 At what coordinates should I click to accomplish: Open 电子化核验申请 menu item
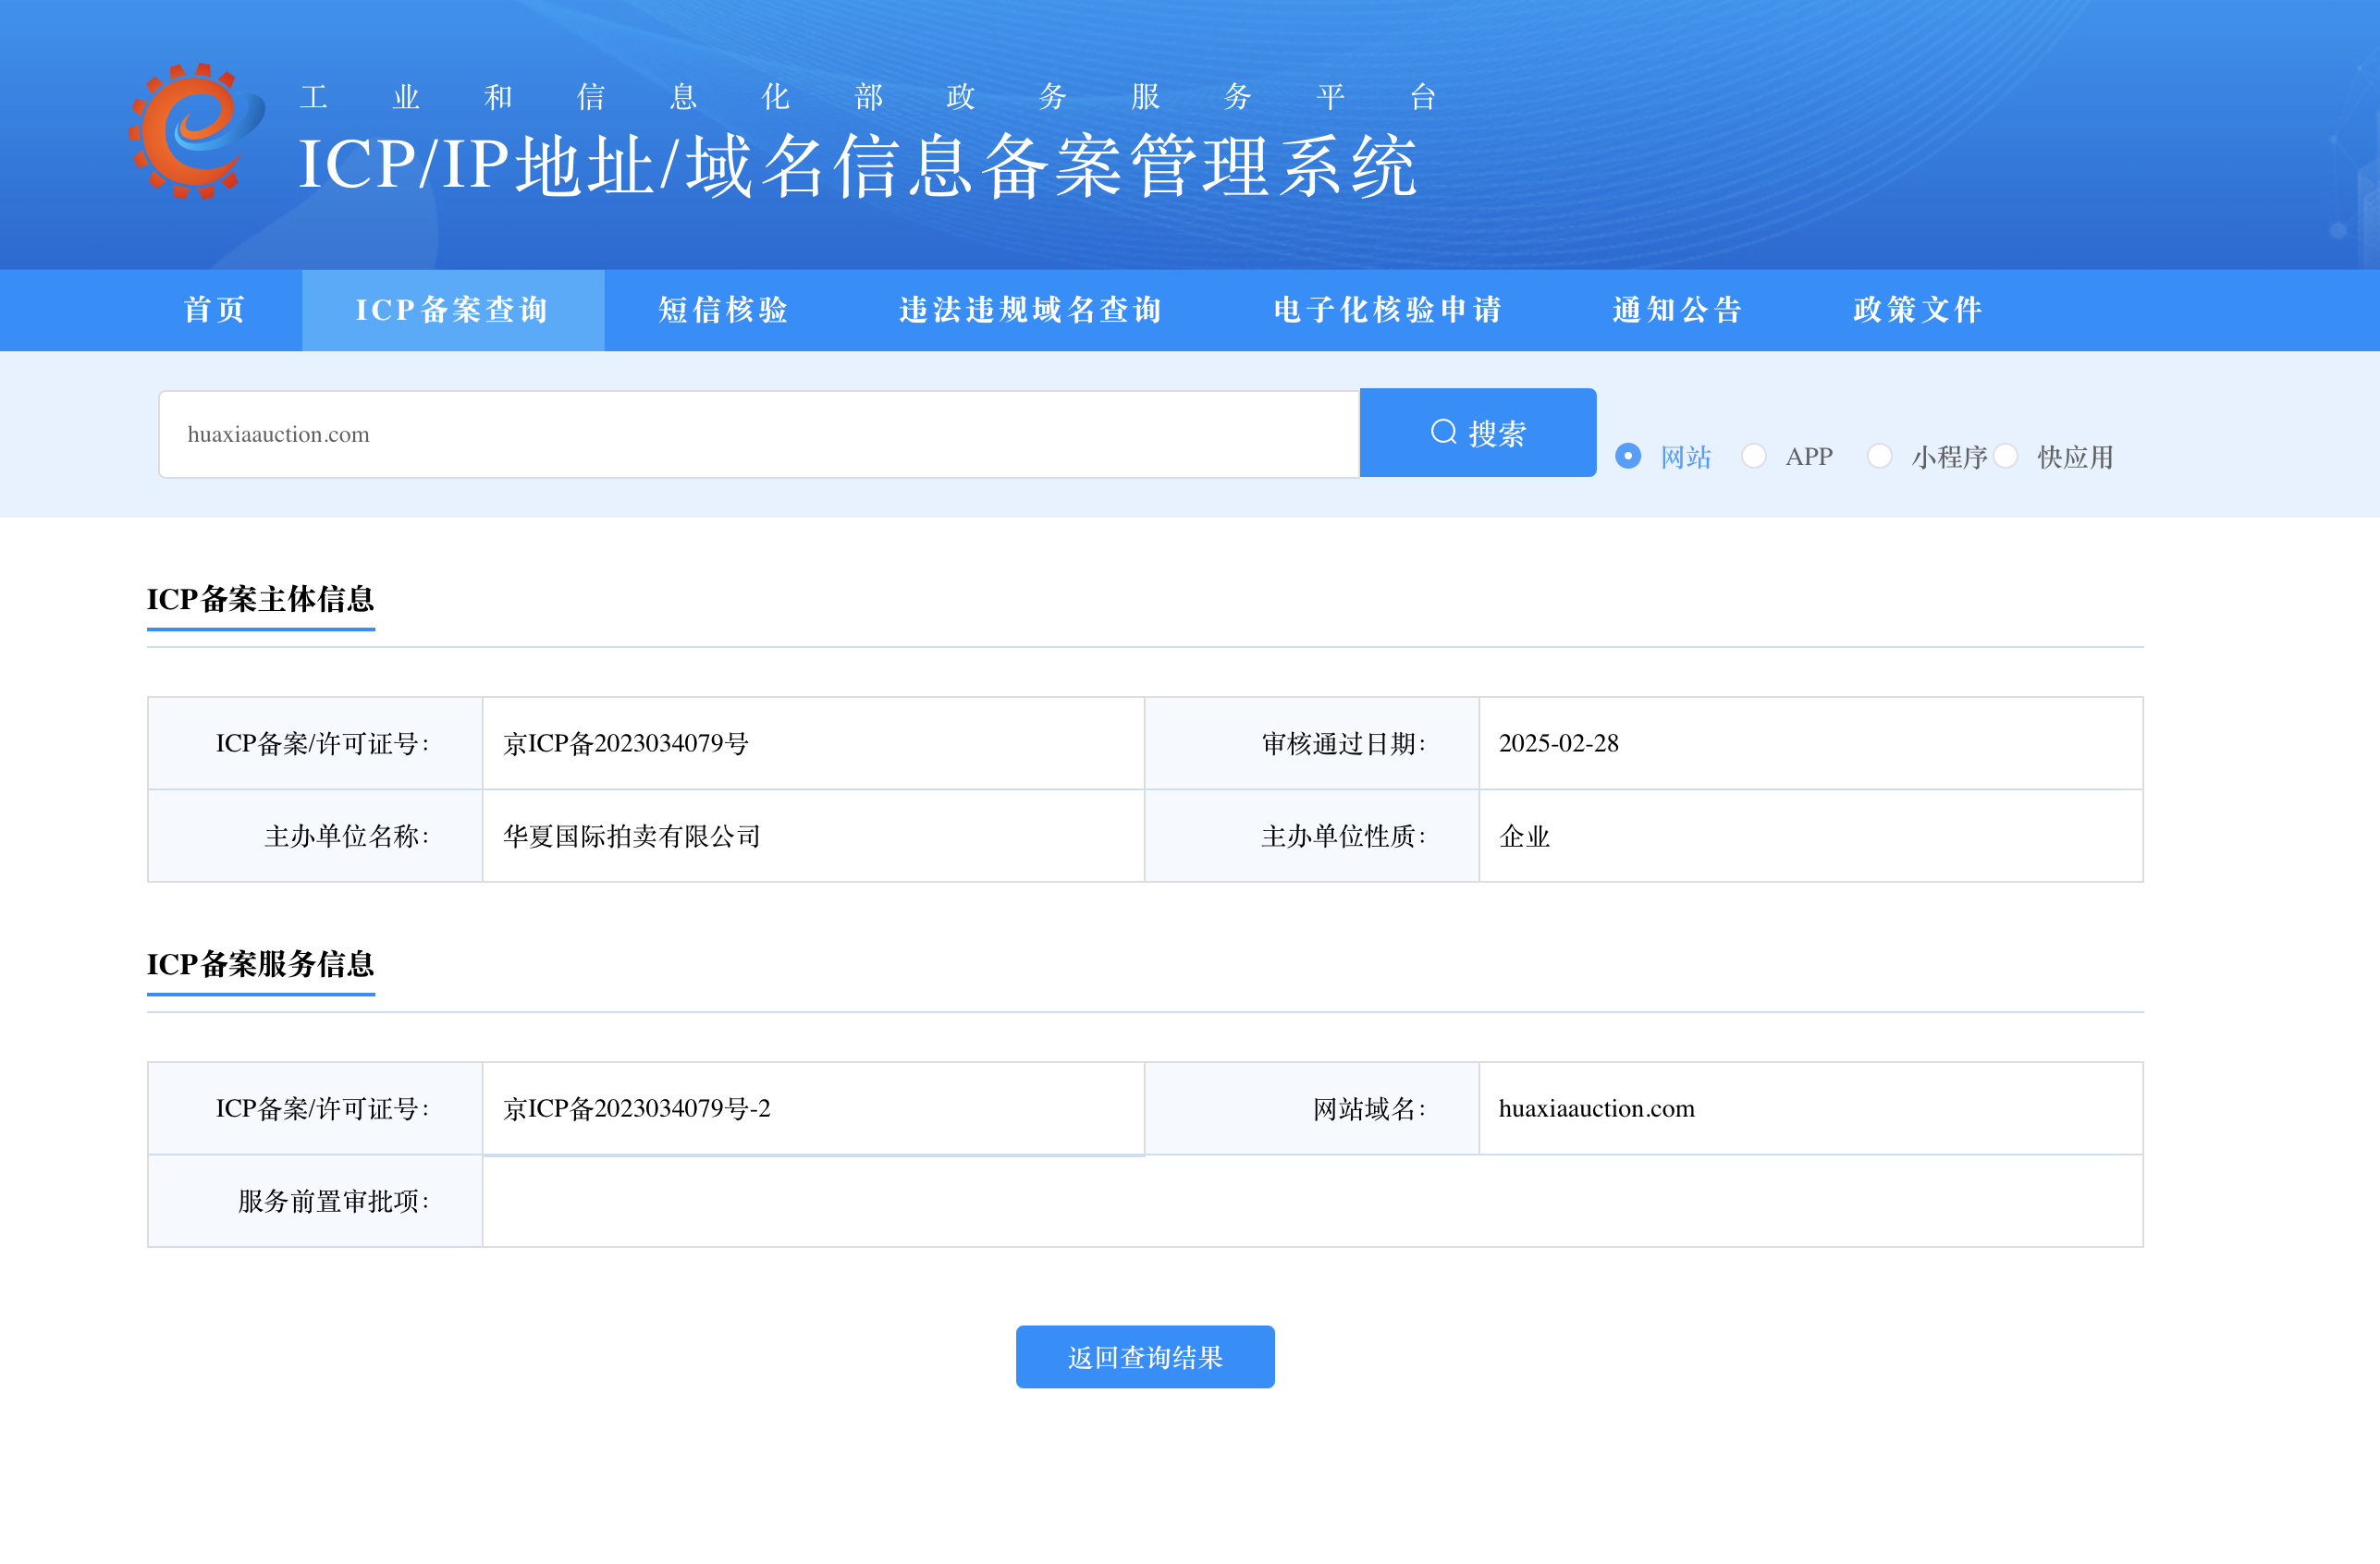1387,310
